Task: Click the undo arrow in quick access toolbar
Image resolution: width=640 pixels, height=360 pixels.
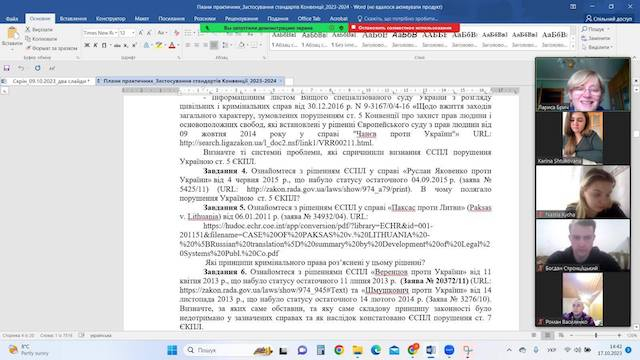Action: coord(20,68)
